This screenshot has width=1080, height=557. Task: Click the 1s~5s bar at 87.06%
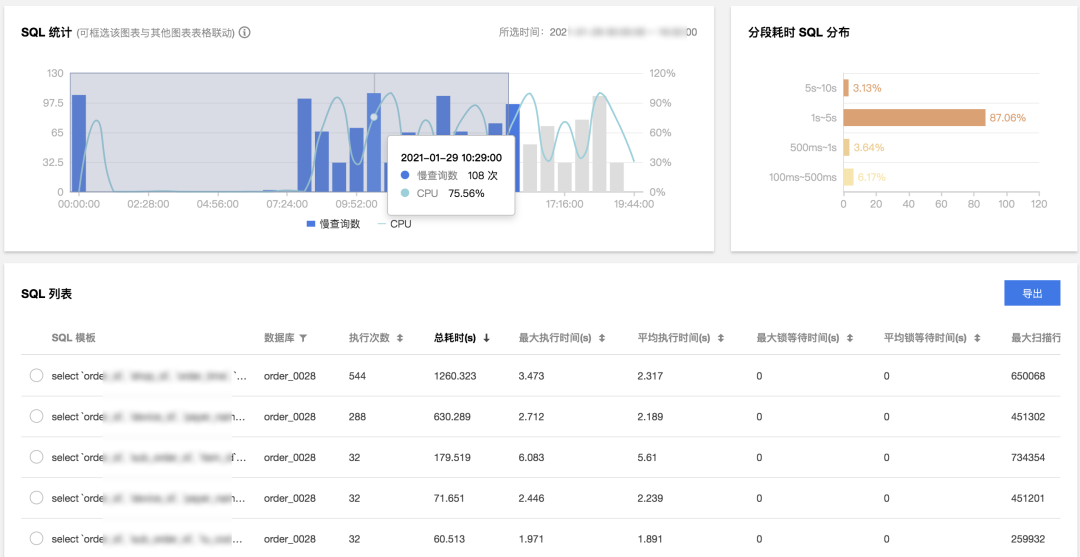tap(914, 118)
